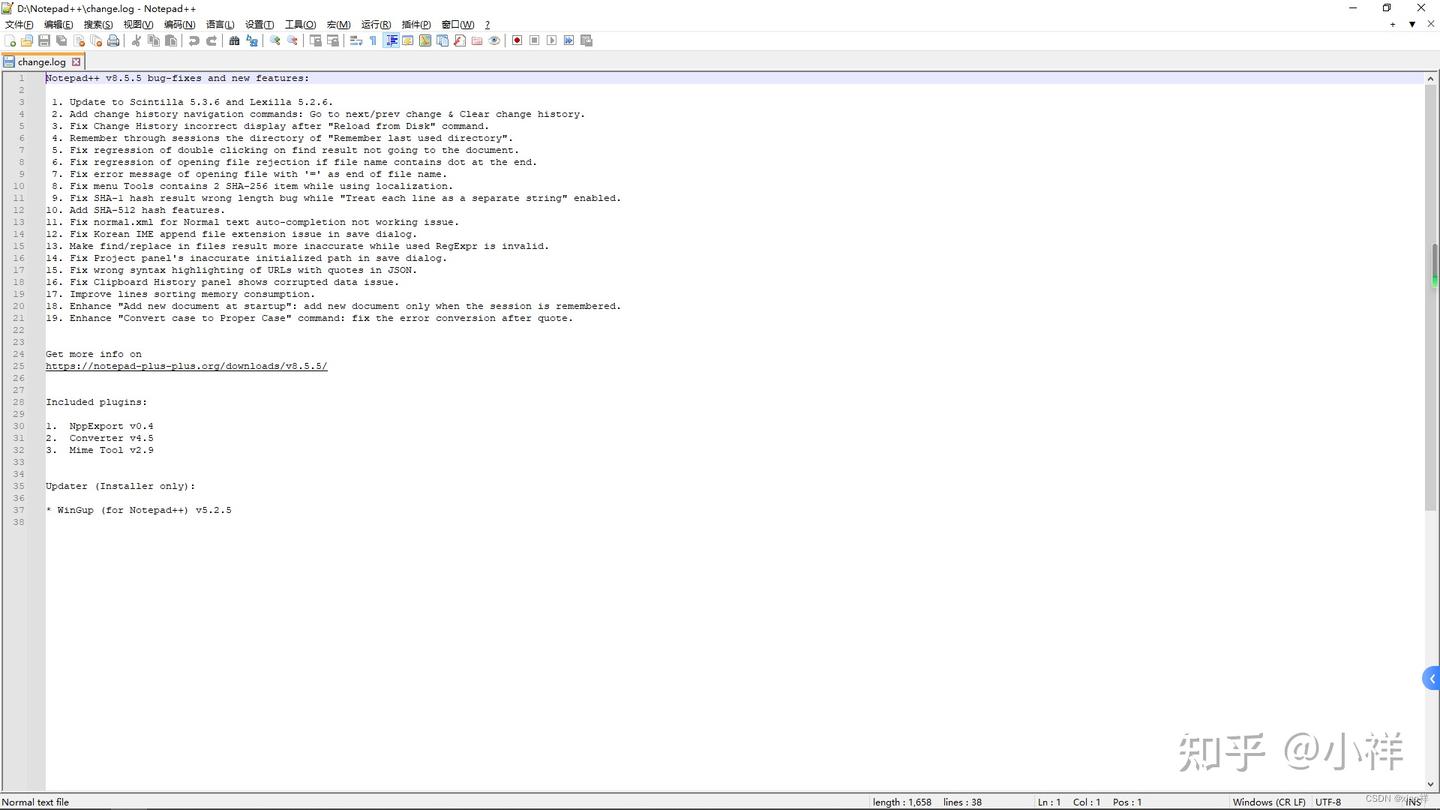
Task: Open the 工具(O) menu
Action: 300,25
